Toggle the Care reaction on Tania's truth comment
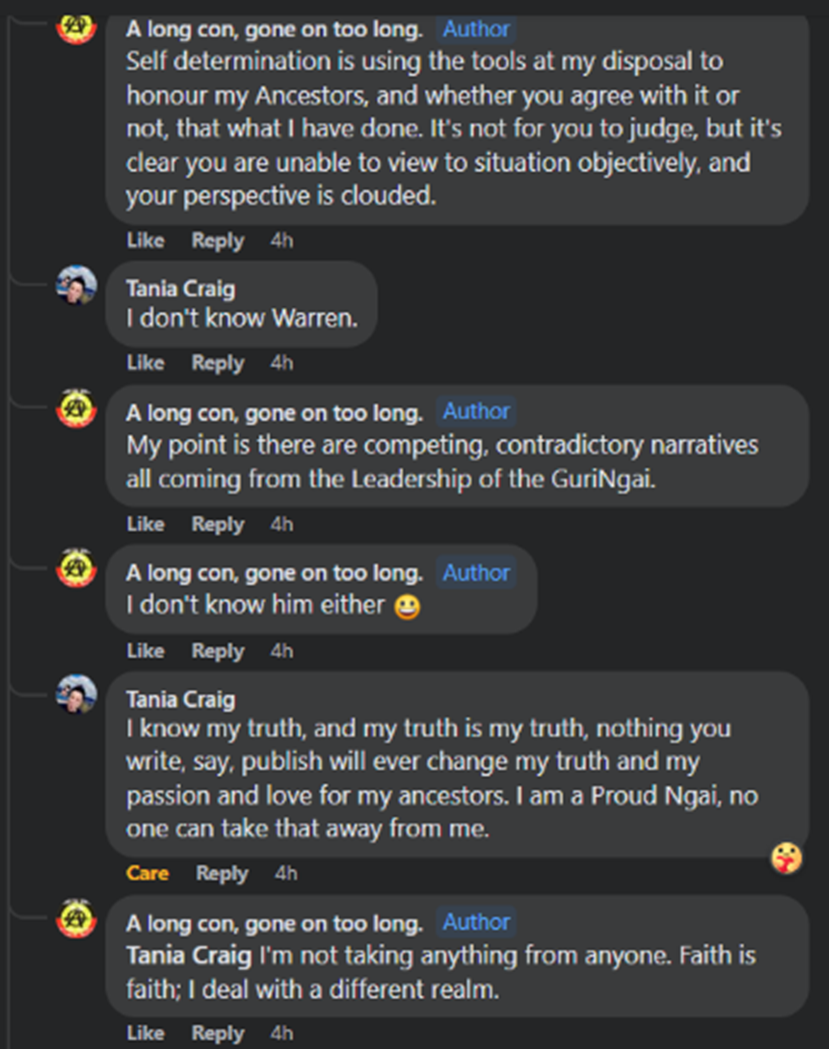Image resolution: width=829 pixels, height=1049 pixels. pyautogui.click(x=147, y=873)
